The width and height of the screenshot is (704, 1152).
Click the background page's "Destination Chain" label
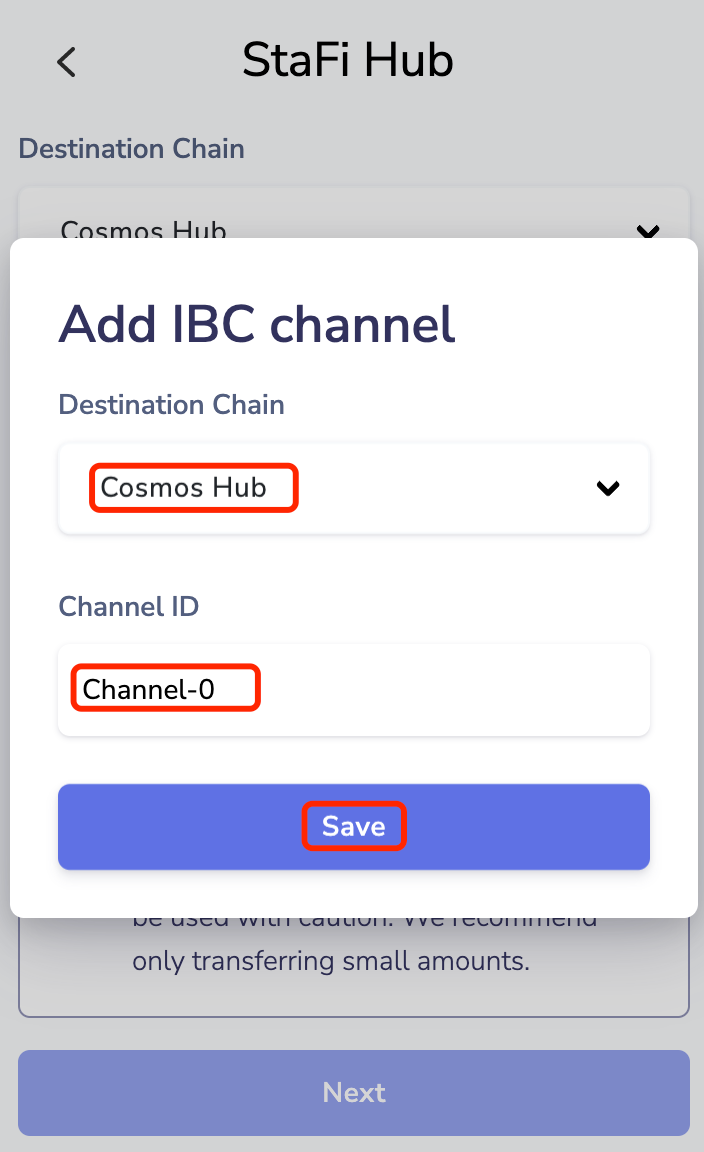pyautogui.click(x=131, y=149)
